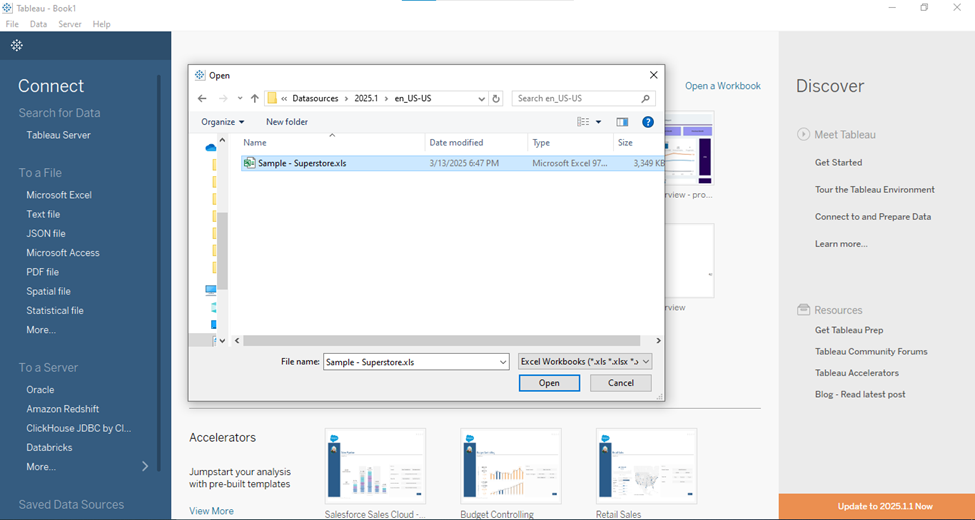Viewport: 975px width, 520px height.
Task: Open Tour the Tableau Environment
Action: point(874,190)
